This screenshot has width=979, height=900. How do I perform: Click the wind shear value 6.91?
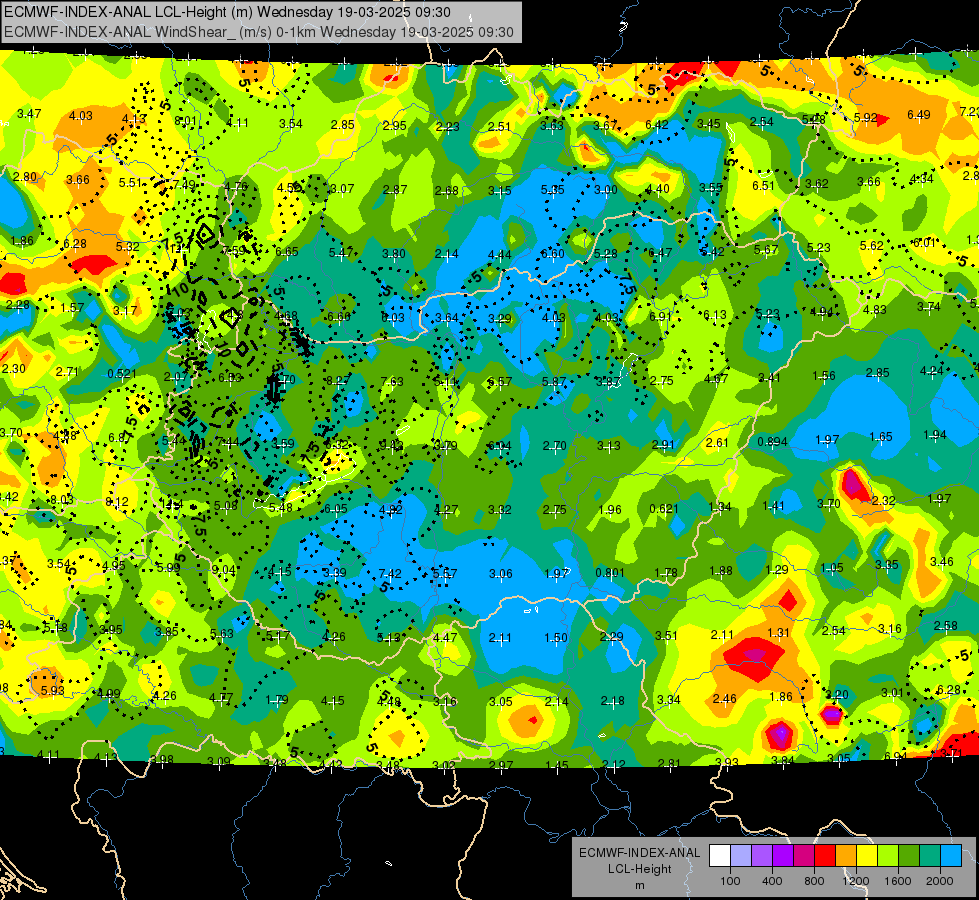tap(661, 316)
